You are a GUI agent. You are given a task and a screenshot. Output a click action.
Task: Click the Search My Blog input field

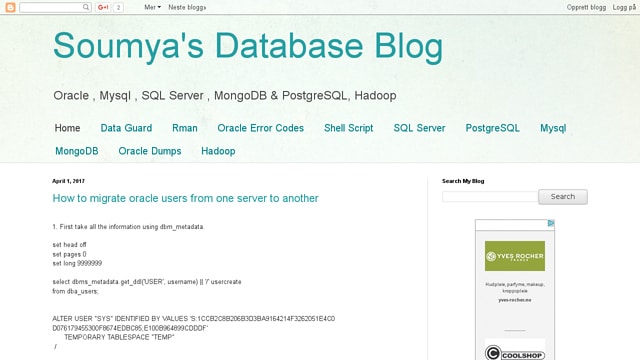[x=490, y=197]
